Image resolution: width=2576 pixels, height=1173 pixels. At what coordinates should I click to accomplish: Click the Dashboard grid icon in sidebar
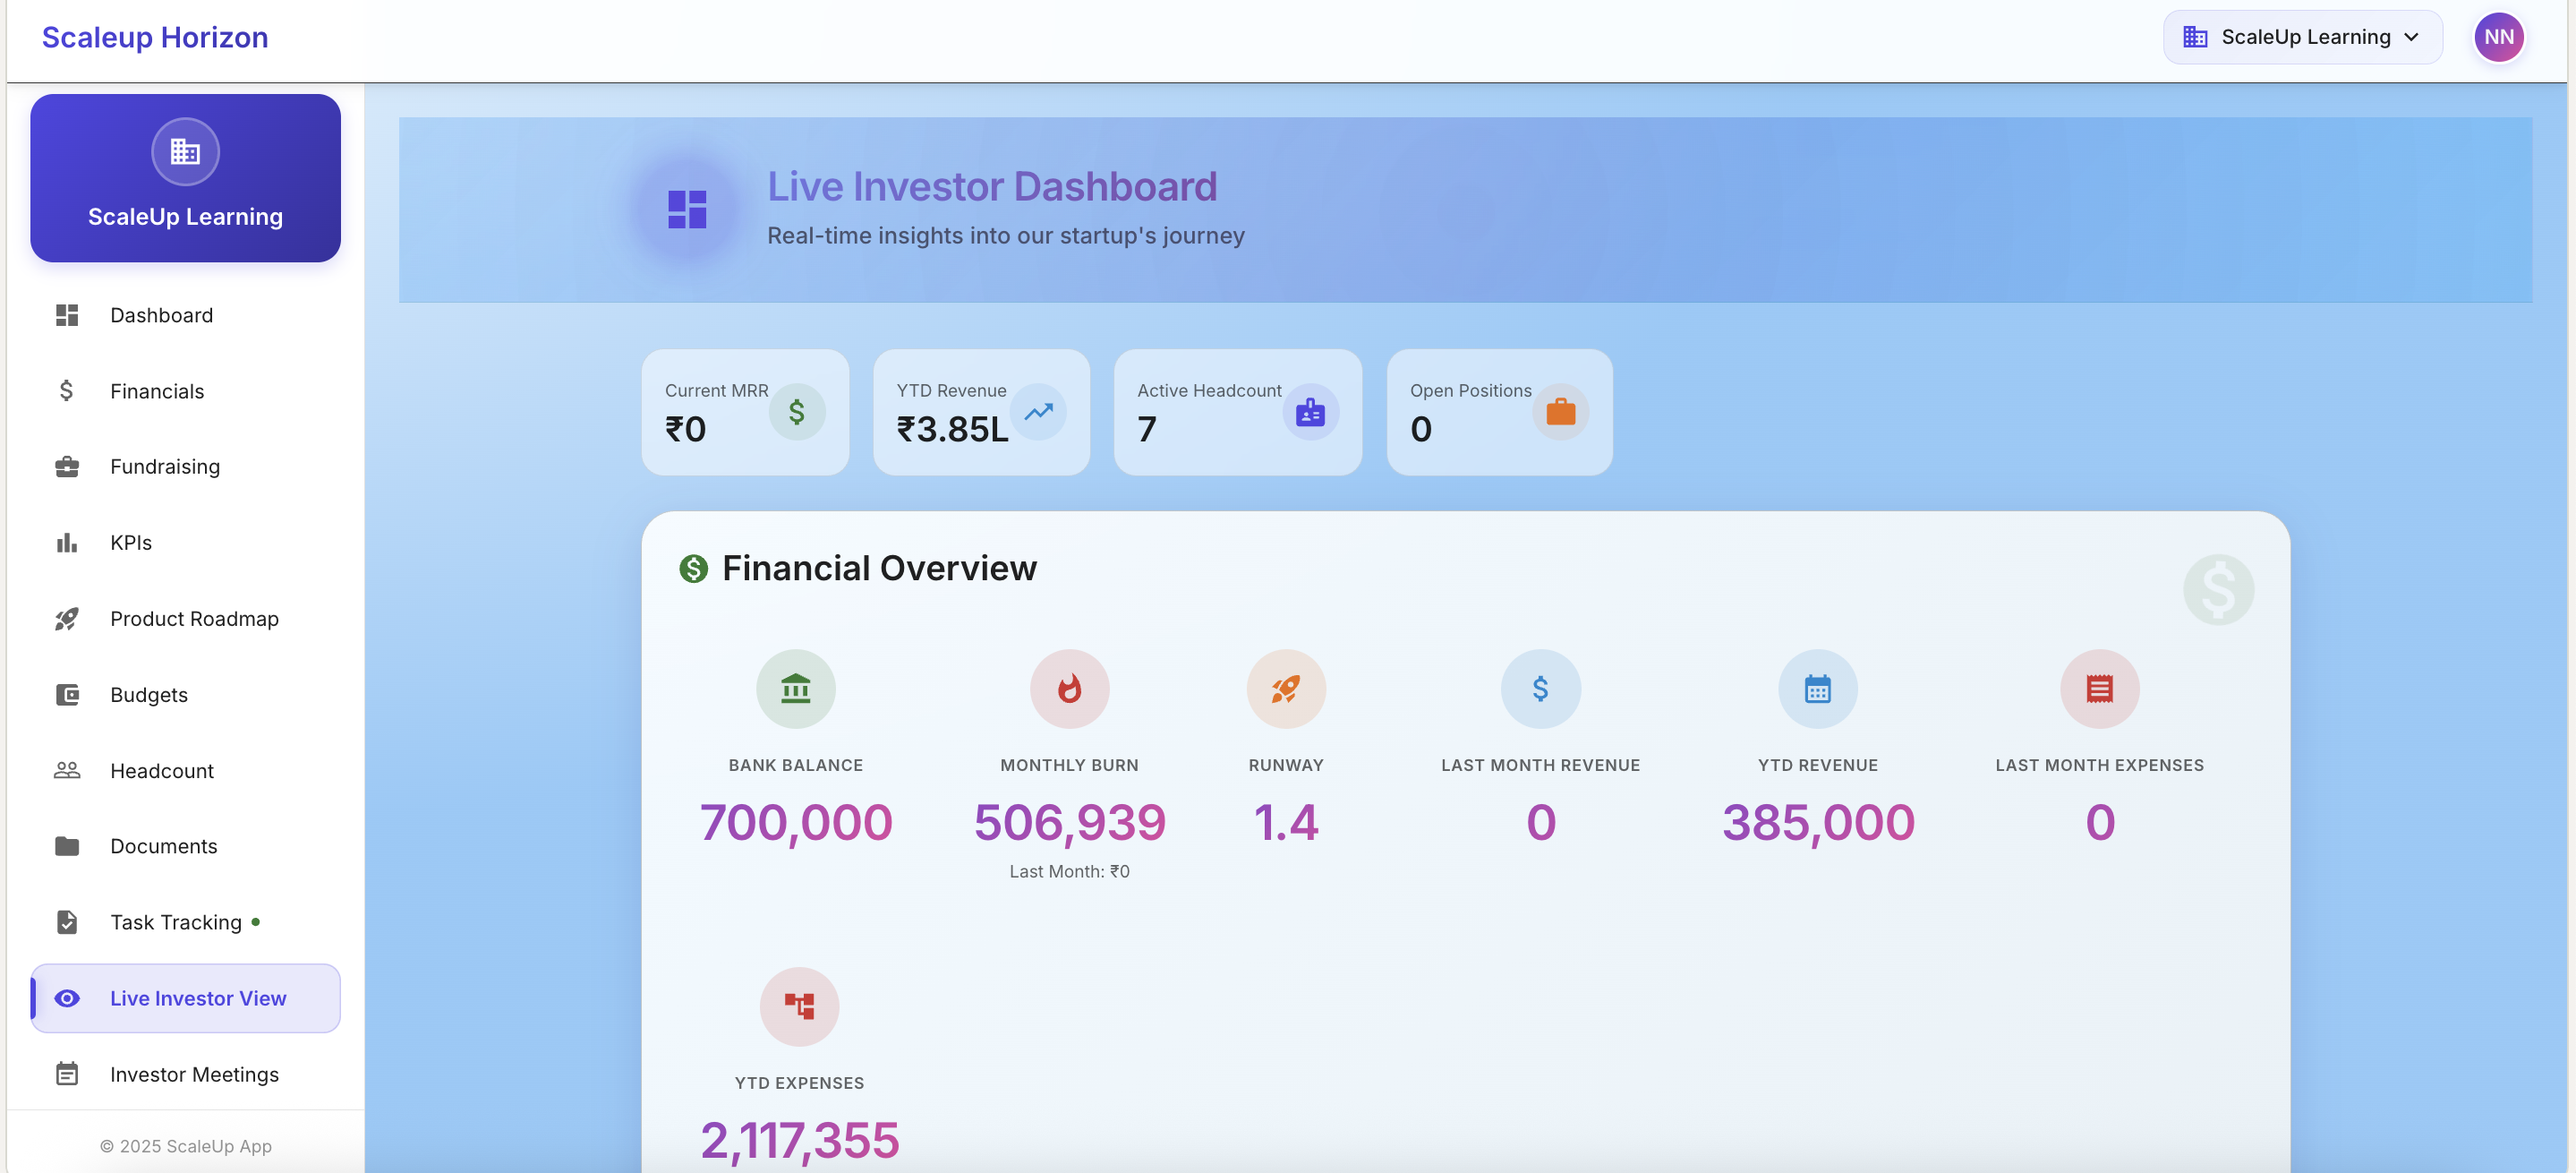[67, 315]
